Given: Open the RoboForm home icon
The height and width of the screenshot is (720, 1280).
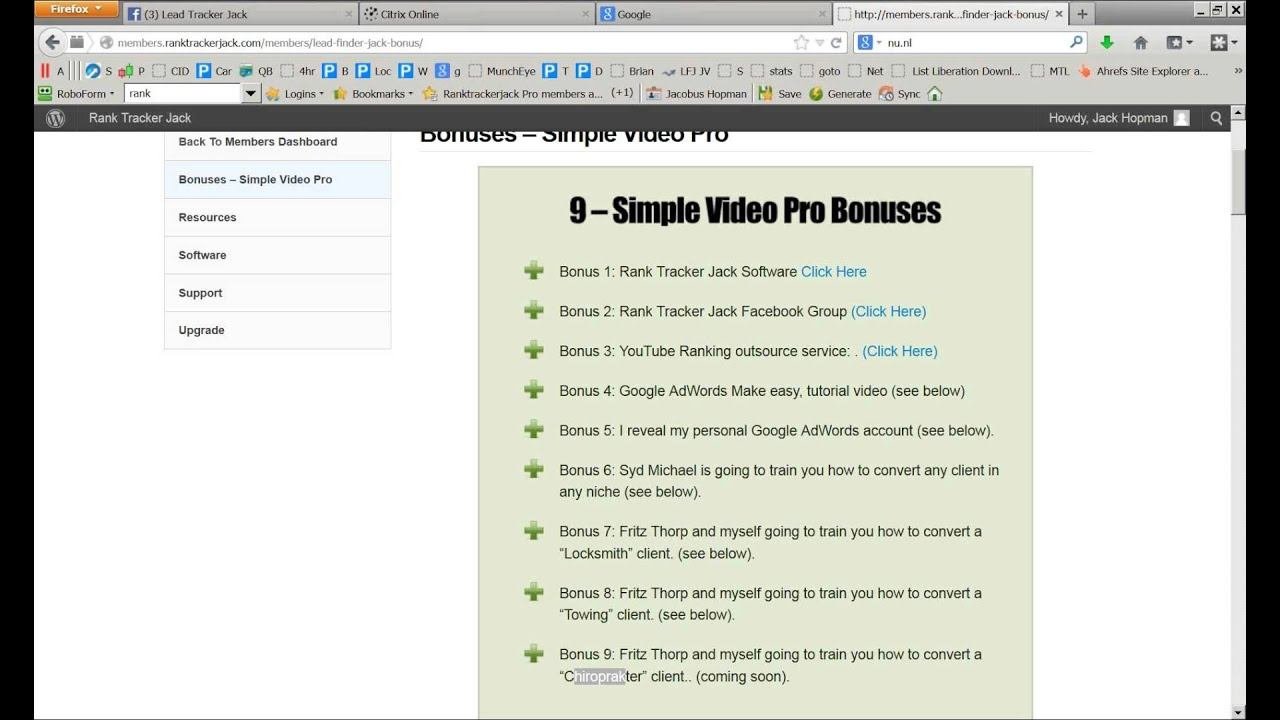Looking at the screenshot, I should point(935,94).
